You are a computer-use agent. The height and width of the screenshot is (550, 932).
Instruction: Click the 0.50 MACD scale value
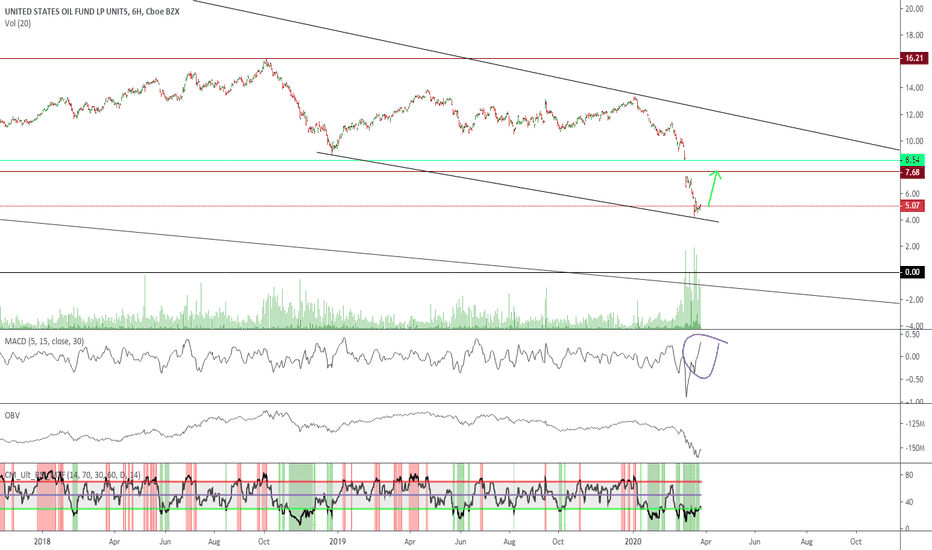(x=912, y=335)
